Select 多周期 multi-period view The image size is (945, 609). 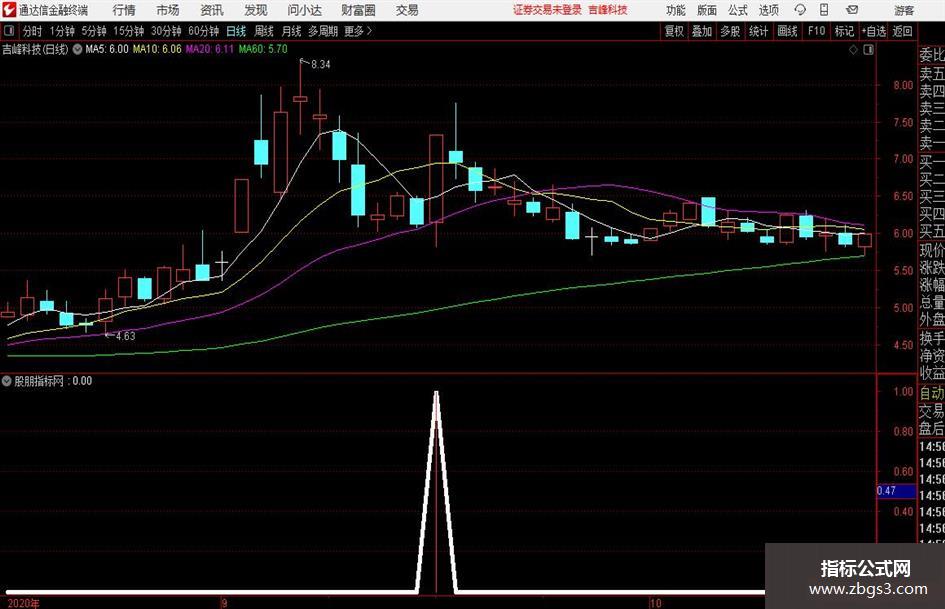(322, 31)
